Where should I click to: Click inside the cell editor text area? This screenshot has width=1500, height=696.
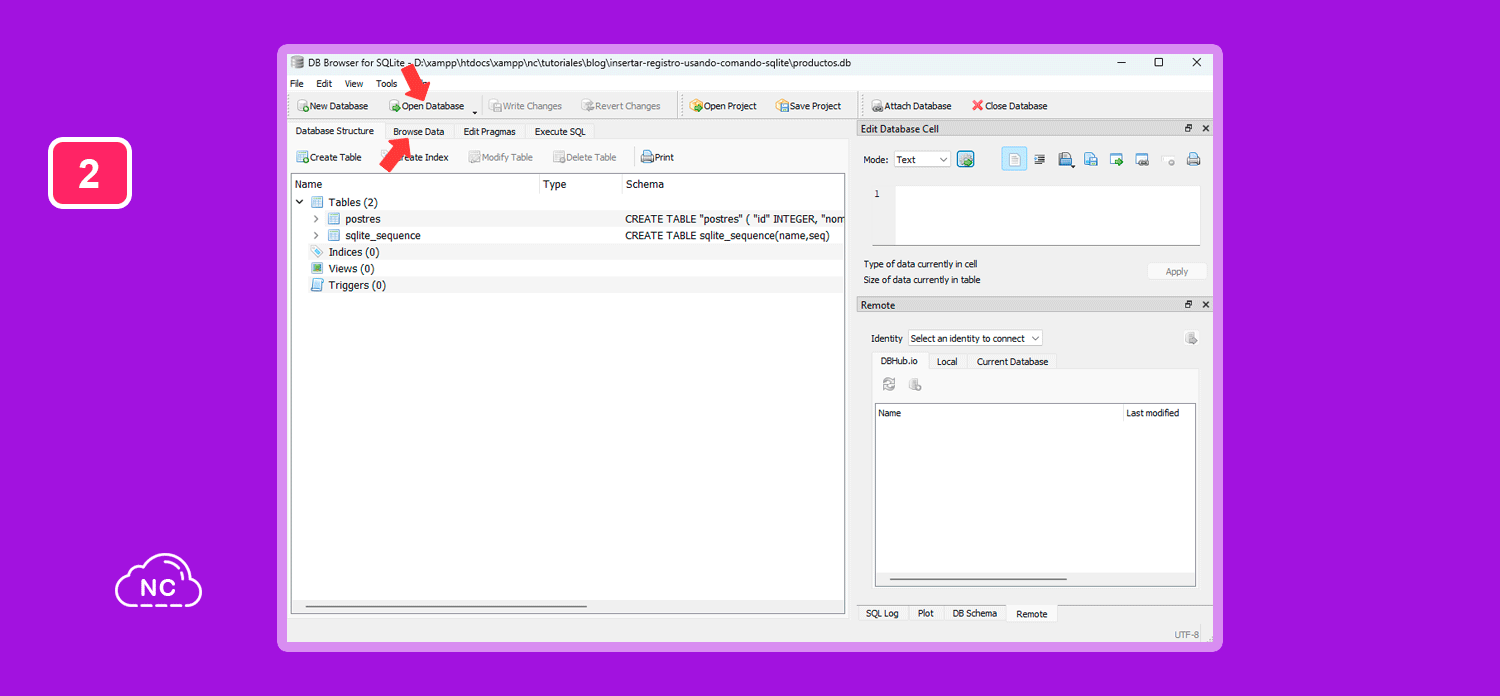coord(1047,215)
